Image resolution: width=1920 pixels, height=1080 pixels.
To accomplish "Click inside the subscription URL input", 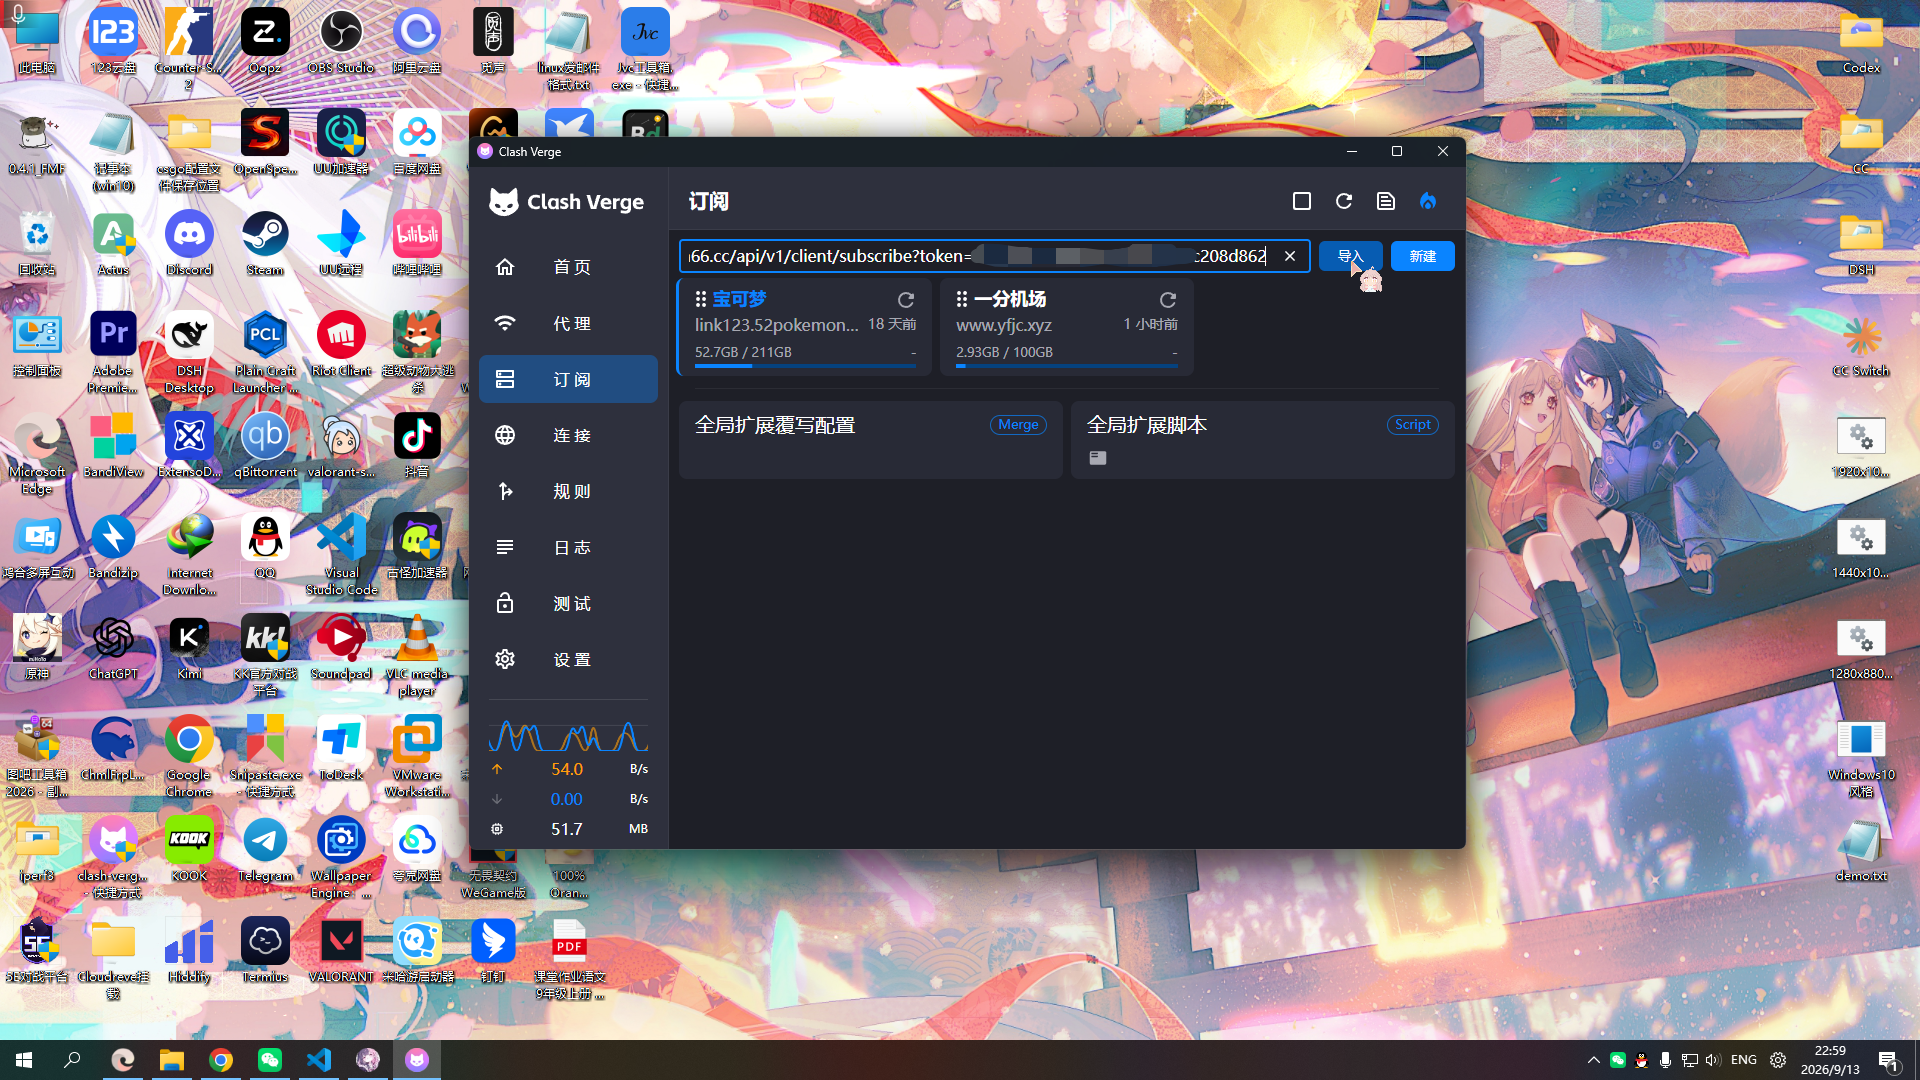I will pyautogui.click(x=978, y=256).
